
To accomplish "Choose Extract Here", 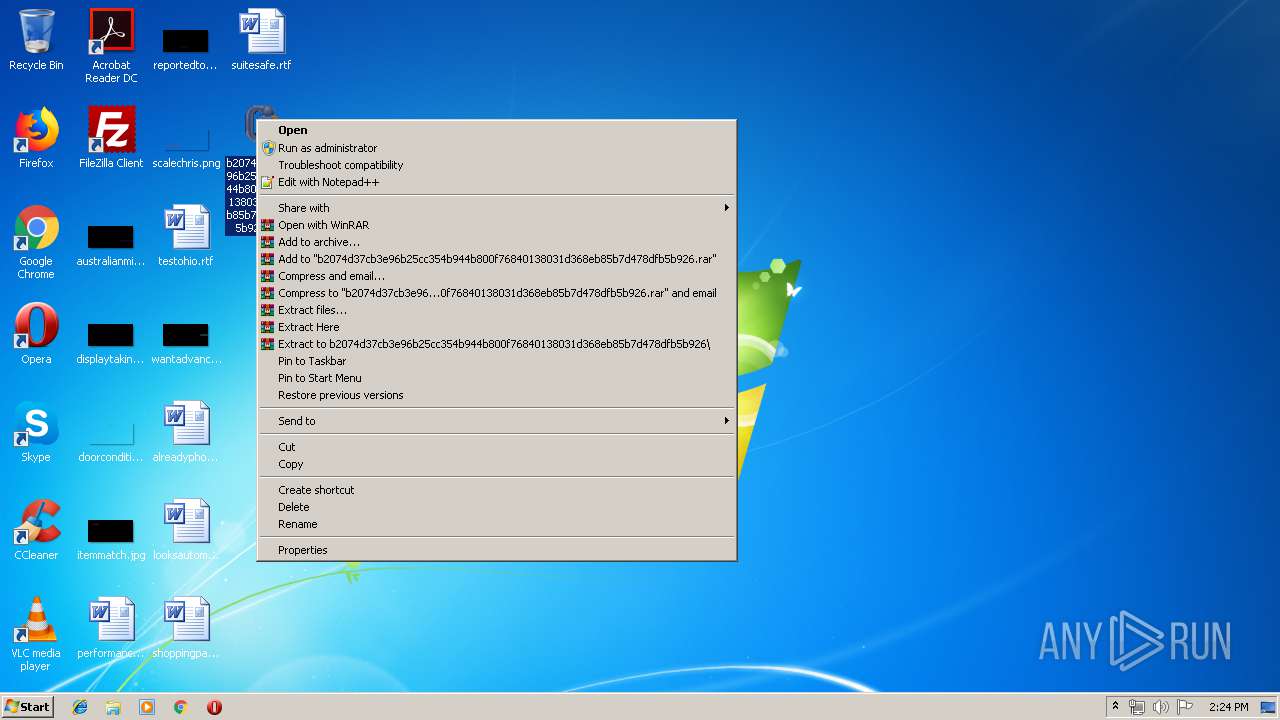I will point(496,327).
